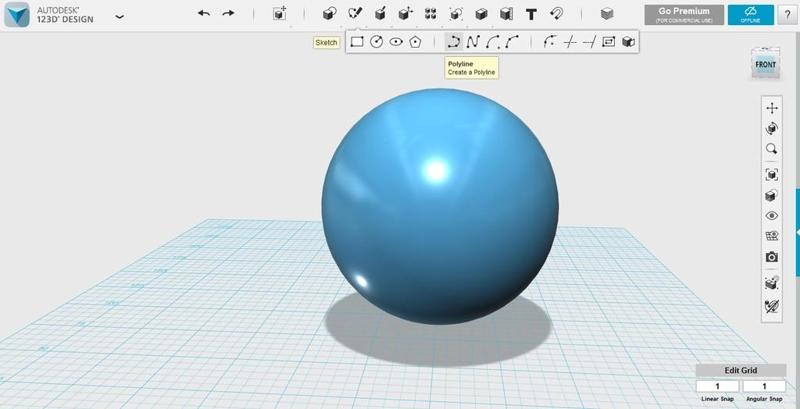Open the 123D Design application menu chevron

[x=119, y=16]
